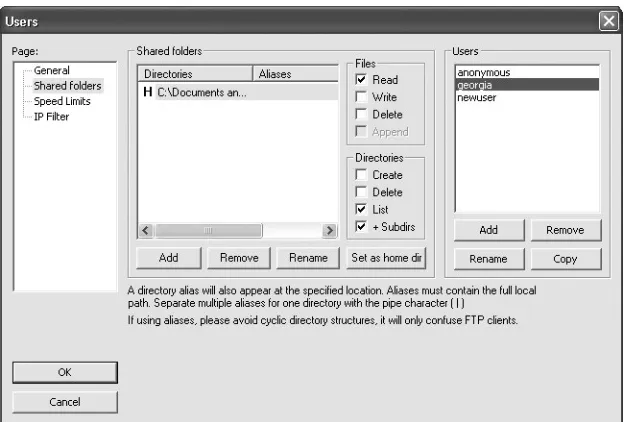This screenshot has height=422, width=624.
Task: Click Remove in the Users panel
Action: point(566,230)
